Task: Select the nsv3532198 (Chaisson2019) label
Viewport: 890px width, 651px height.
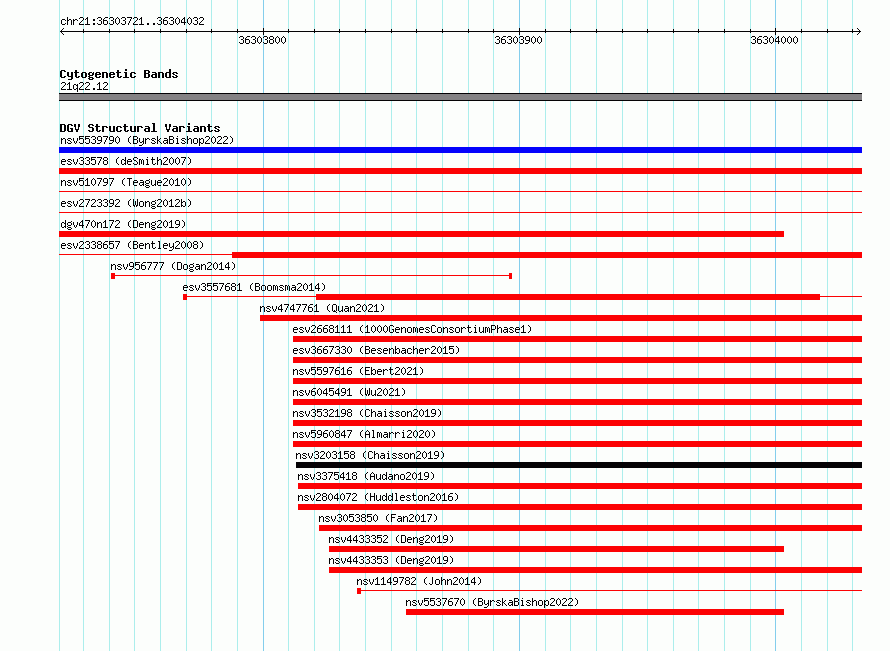Action: pos(367,413)
